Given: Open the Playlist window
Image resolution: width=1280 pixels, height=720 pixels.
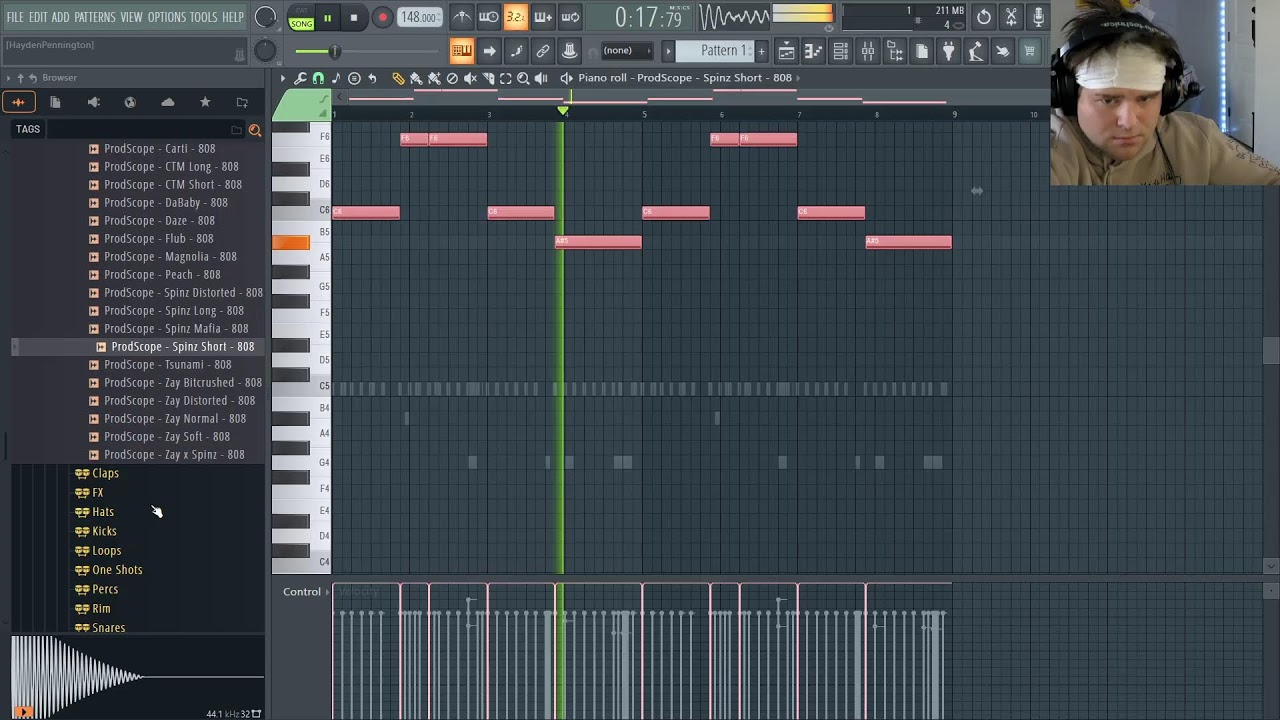Looking at the screenshot, I should pyautogui.click(x=787, y=51).
